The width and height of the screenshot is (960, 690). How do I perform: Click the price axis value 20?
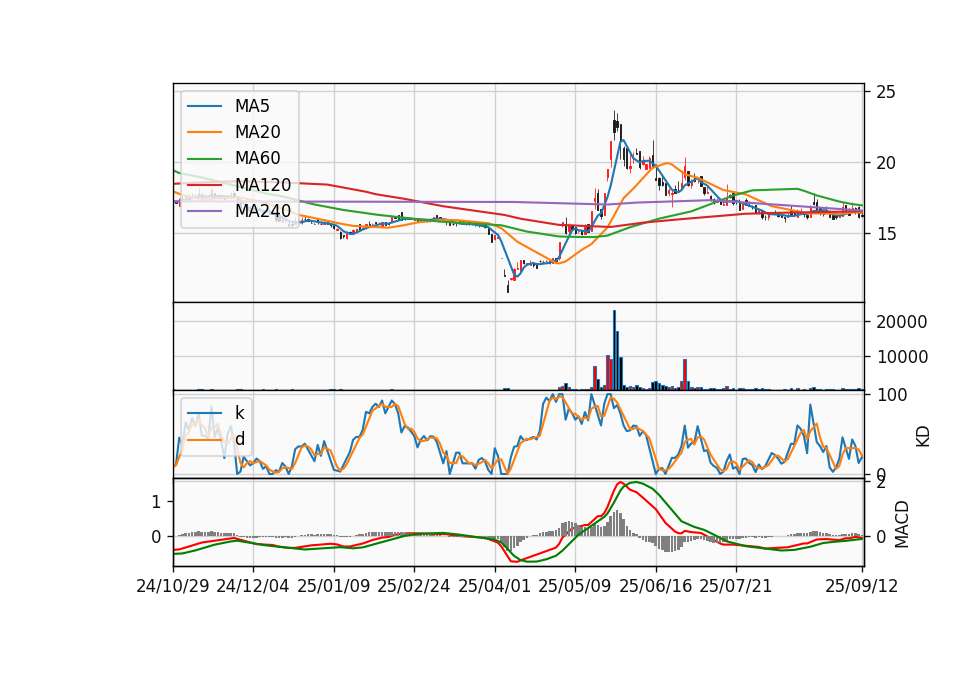pyautogui.click(x=886, y=163)
